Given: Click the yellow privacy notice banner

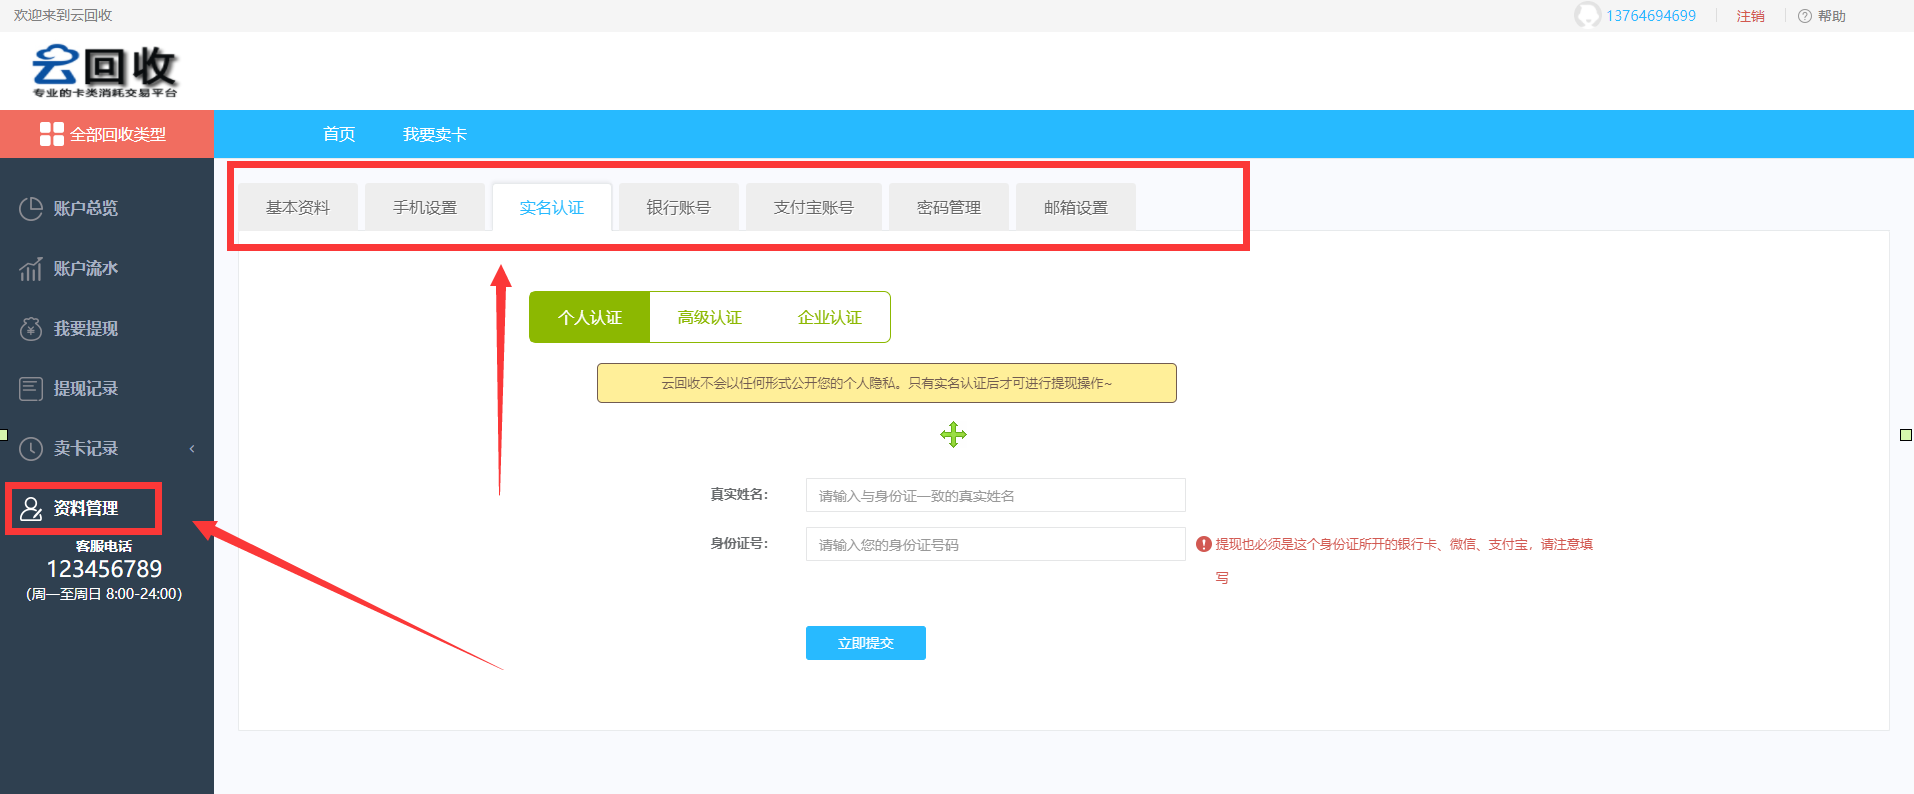Looking at the screenshot, I should click(887, 383).
